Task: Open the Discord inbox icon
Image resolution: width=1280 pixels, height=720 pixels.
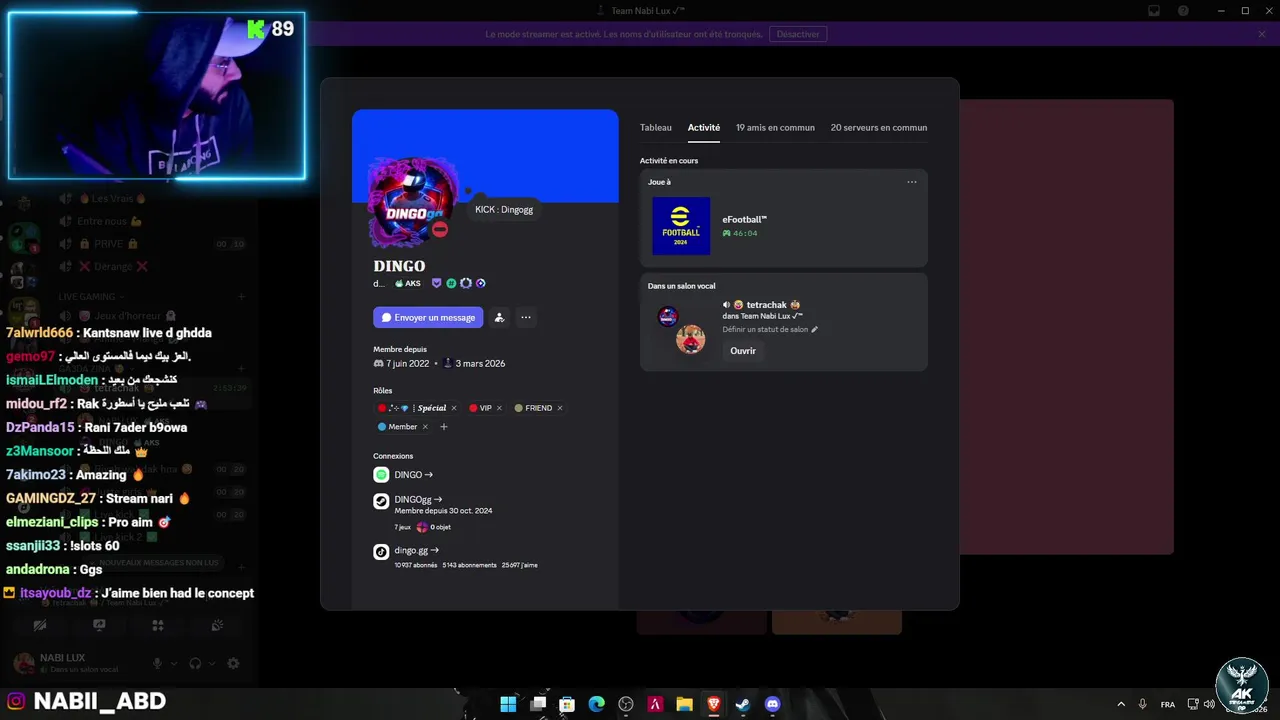Action: coord(1154,11)
